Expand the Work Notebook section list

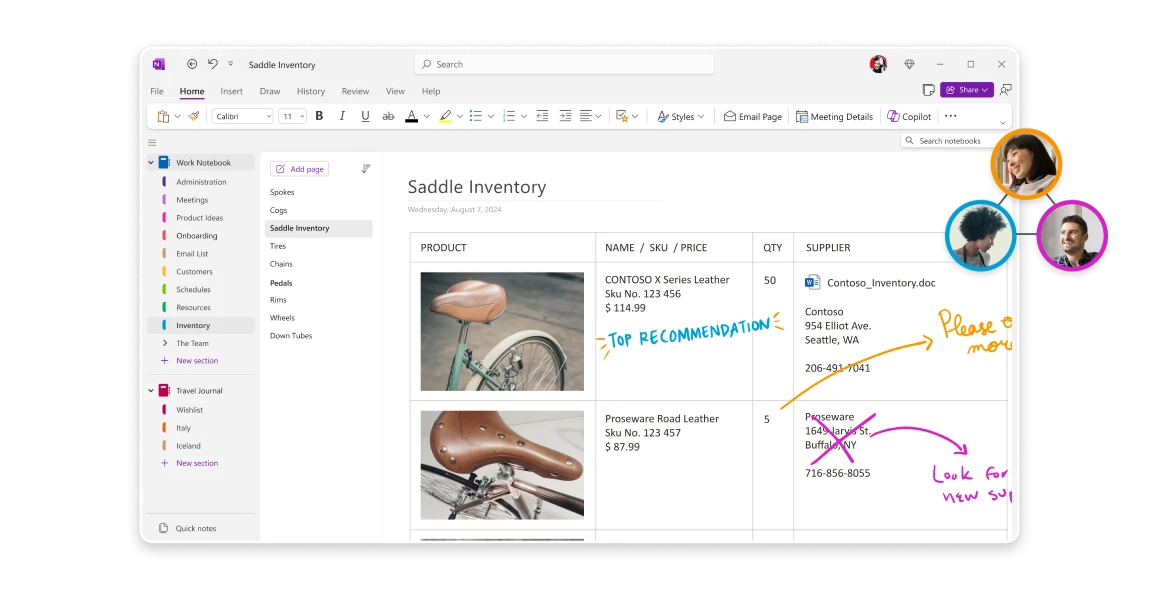[x=150, y=162]
